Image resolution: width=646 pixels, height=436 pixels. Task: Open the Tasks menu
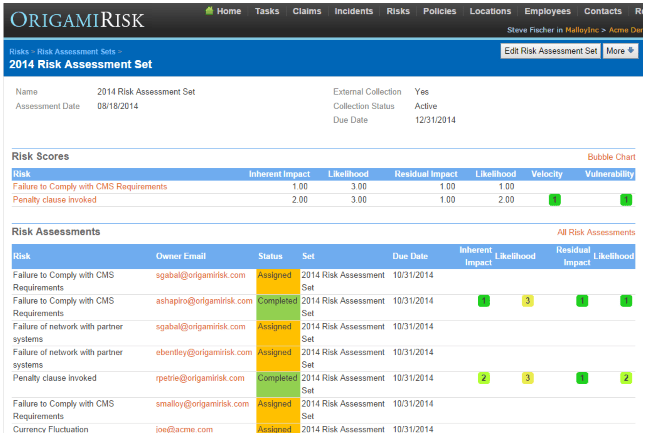point(267,11)
